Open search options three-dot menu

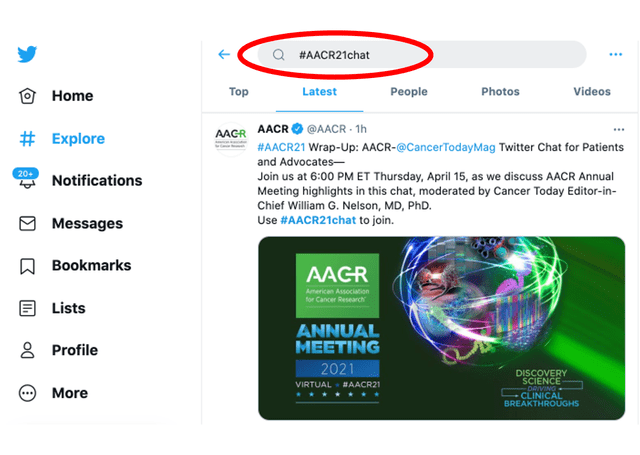coord(616,55)
